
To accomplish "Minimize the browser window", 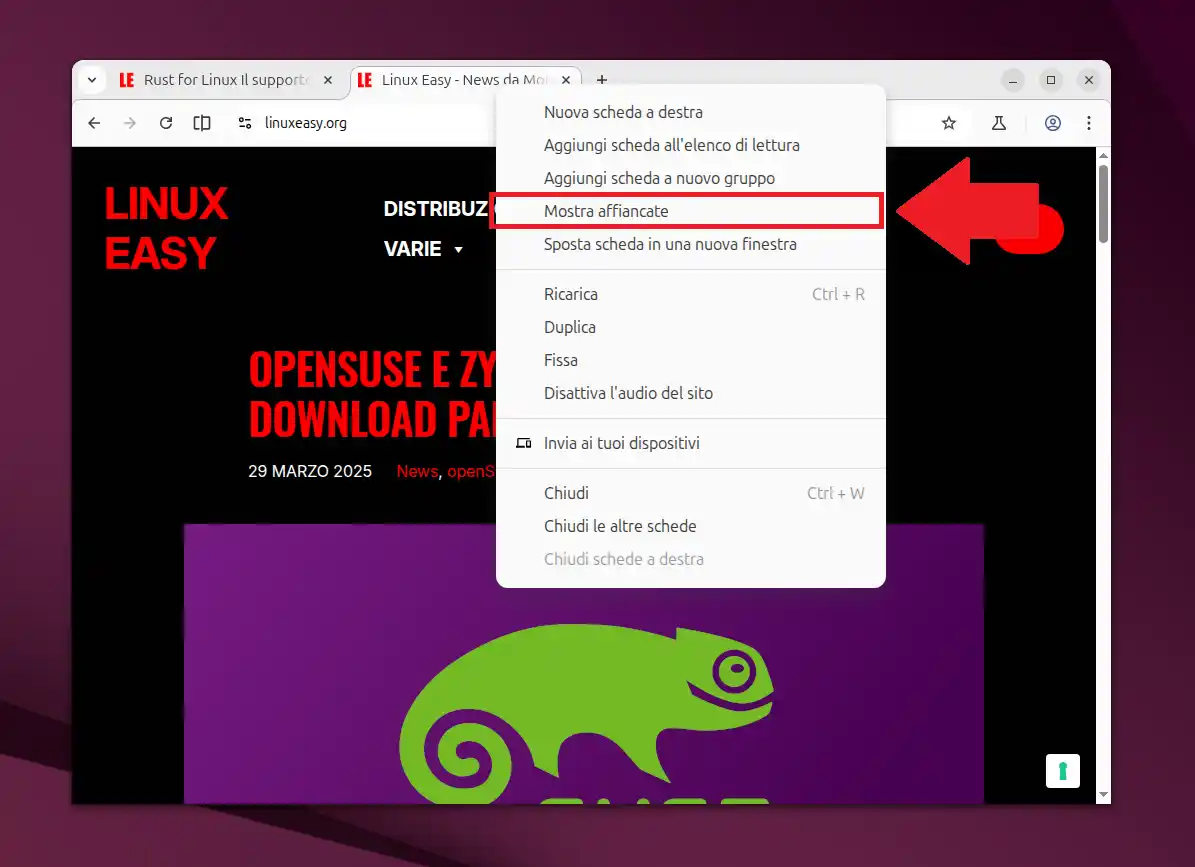I will coord(1013,80).
